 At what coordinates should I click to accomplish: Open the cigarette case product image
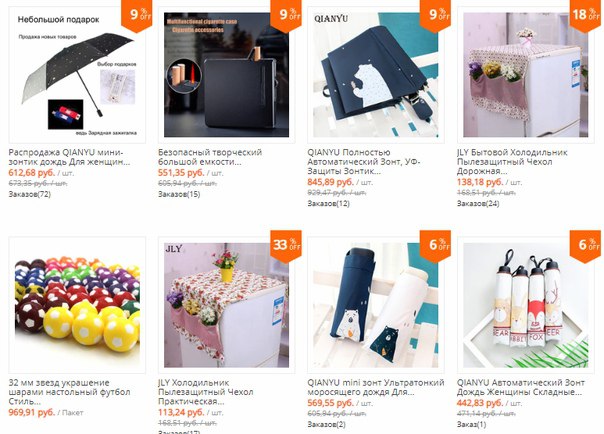[226, 75]
